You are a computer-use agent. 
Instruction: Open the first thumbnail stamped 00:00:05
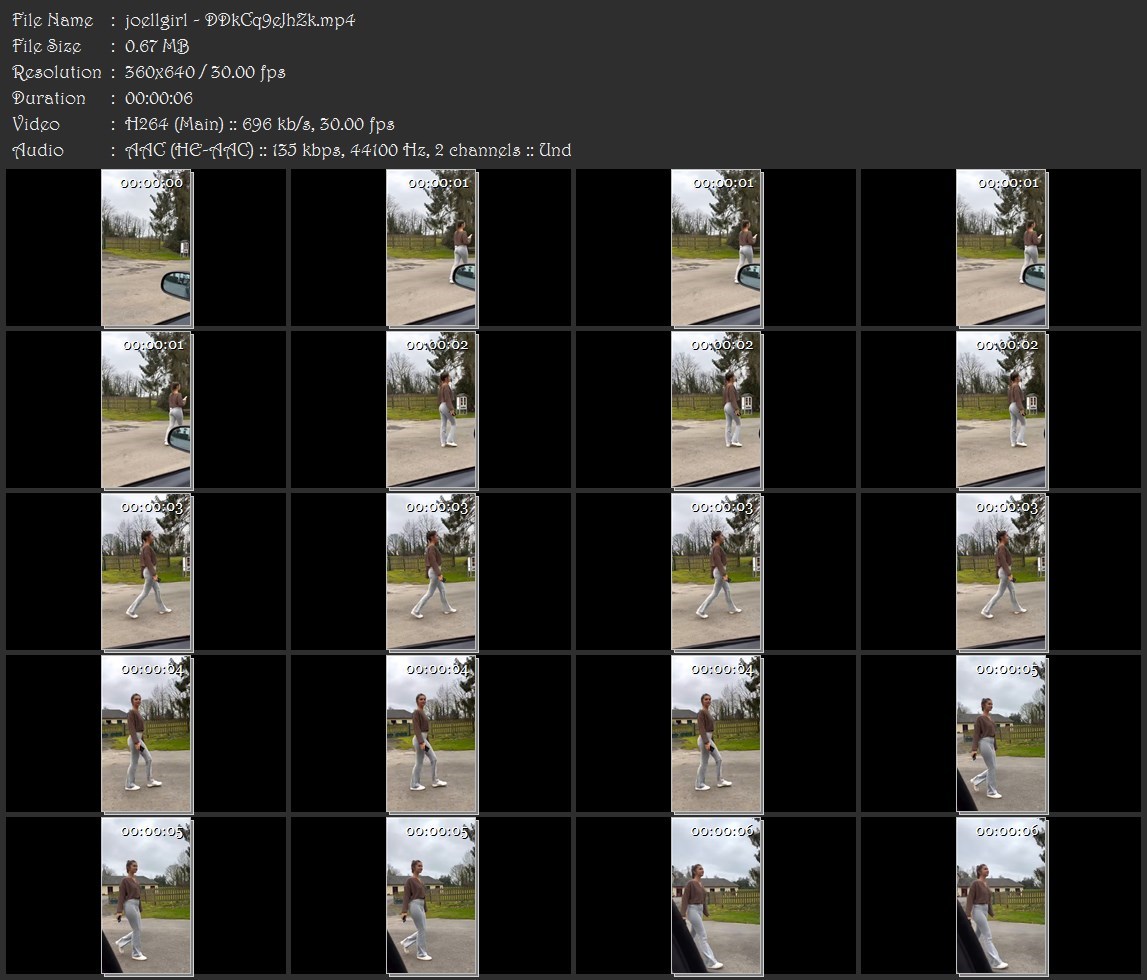click(x=1001, y=734)
